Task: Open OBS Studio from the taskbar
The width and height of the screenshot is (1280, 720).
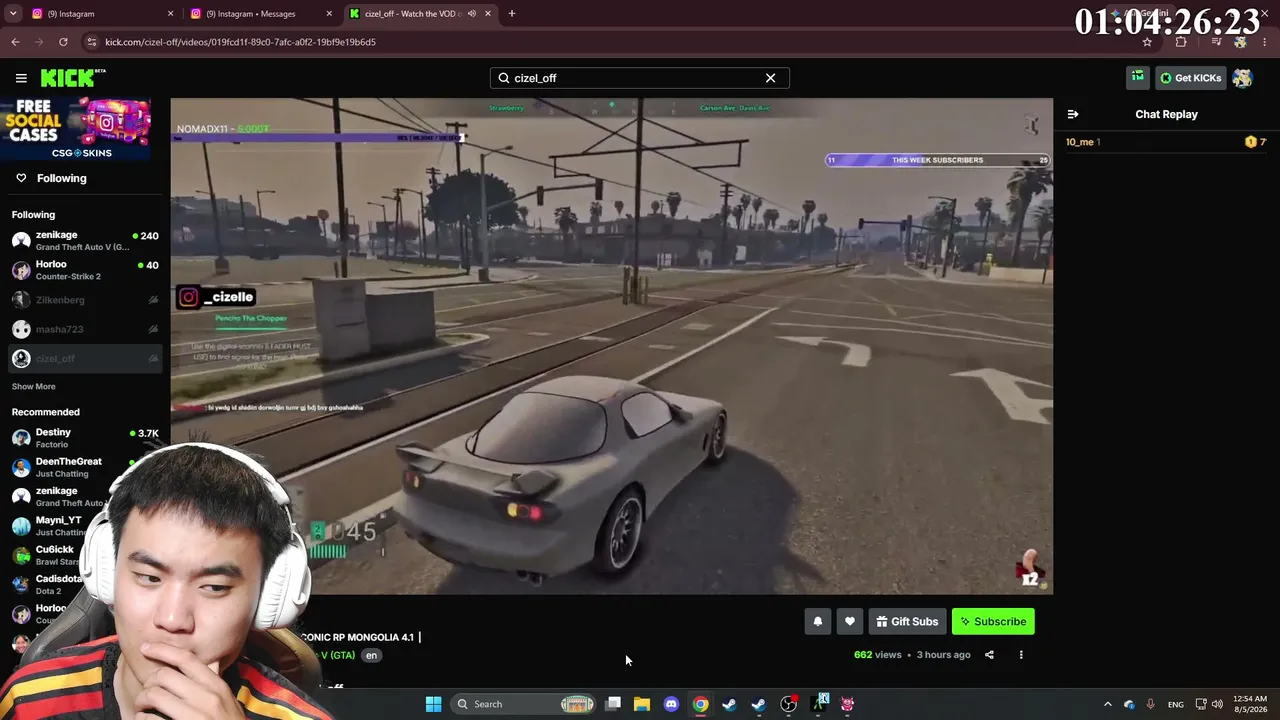Action: pyautogui.click(x=788, y=704)
